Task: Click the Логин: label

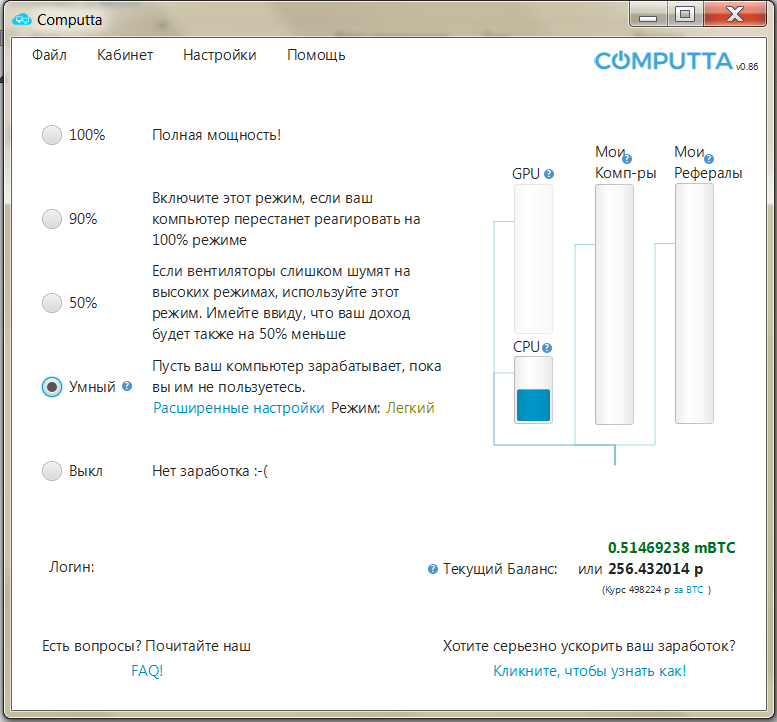Action: click(72, 567)
